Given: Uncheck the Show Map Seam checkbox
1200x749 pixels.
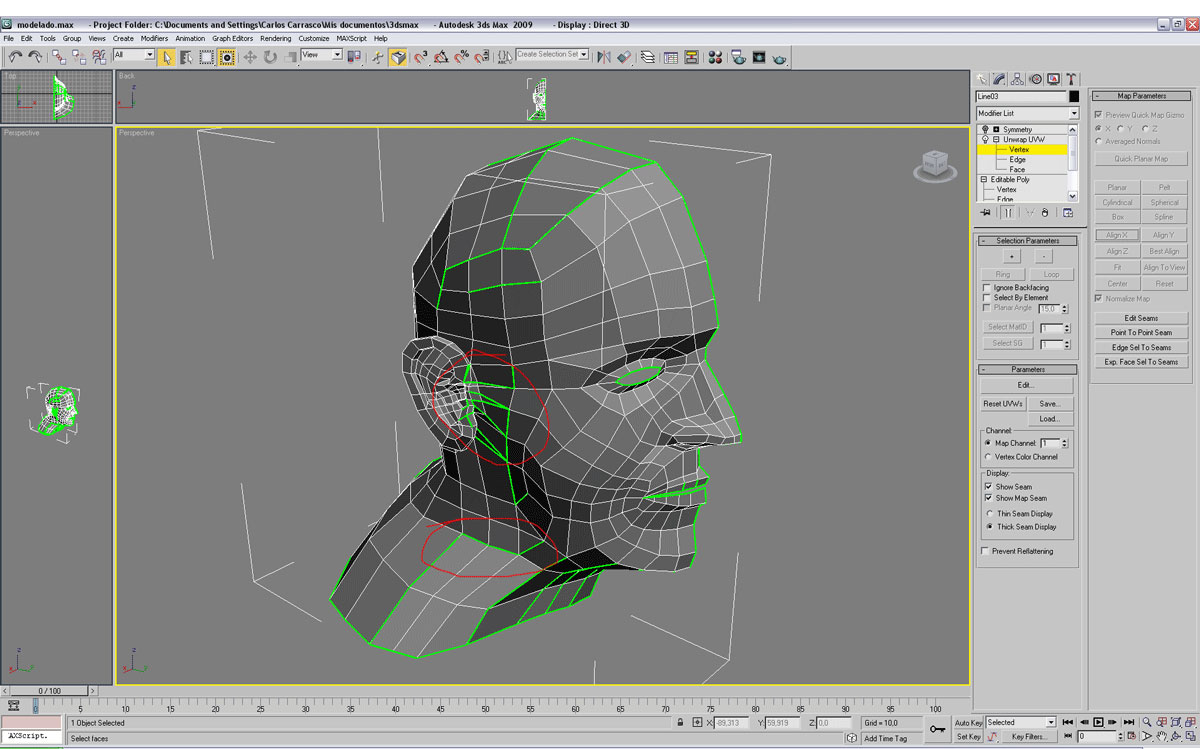Looking at the screenshot, I should pyautogui.click(x=989, y=497).
